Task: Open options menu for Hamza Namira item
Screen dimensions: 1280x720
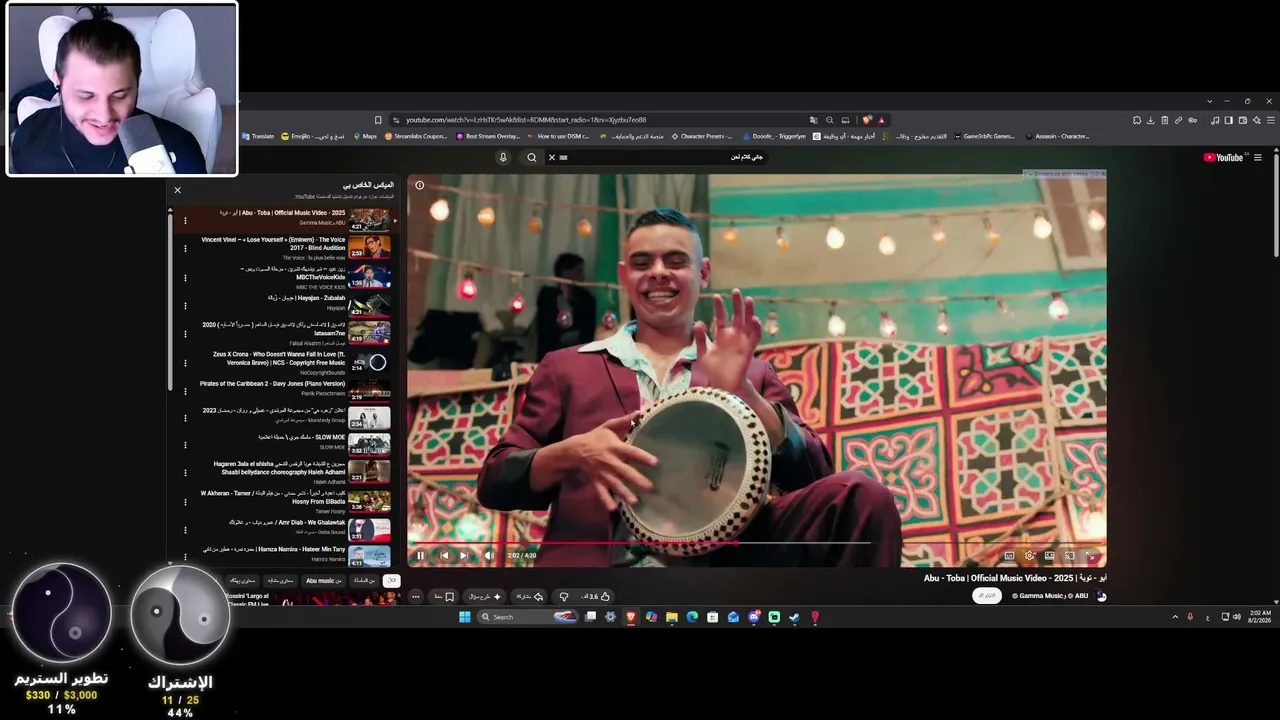Action: [x=185, y=555]
